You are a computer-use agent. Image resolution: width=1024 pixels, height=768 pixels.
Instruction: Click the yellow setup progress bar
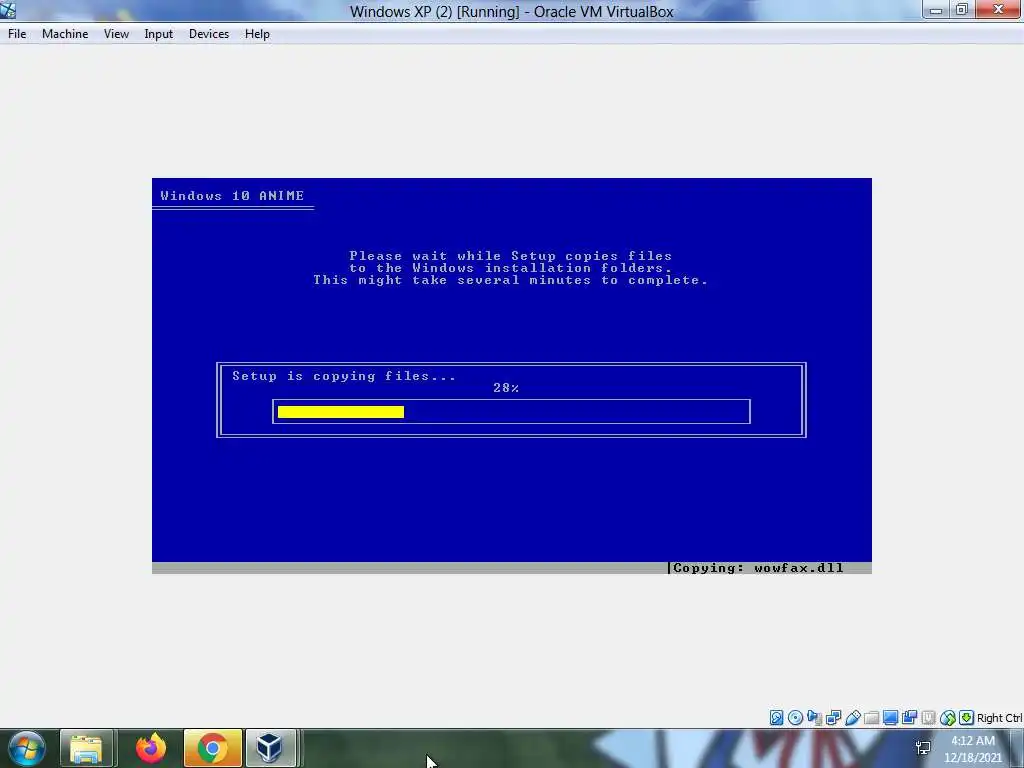coord(340,412)
